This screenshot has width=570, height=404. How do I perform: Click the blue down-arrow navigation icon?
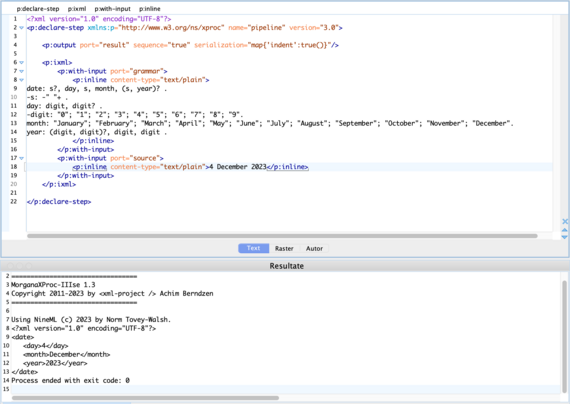click(565, 237)
